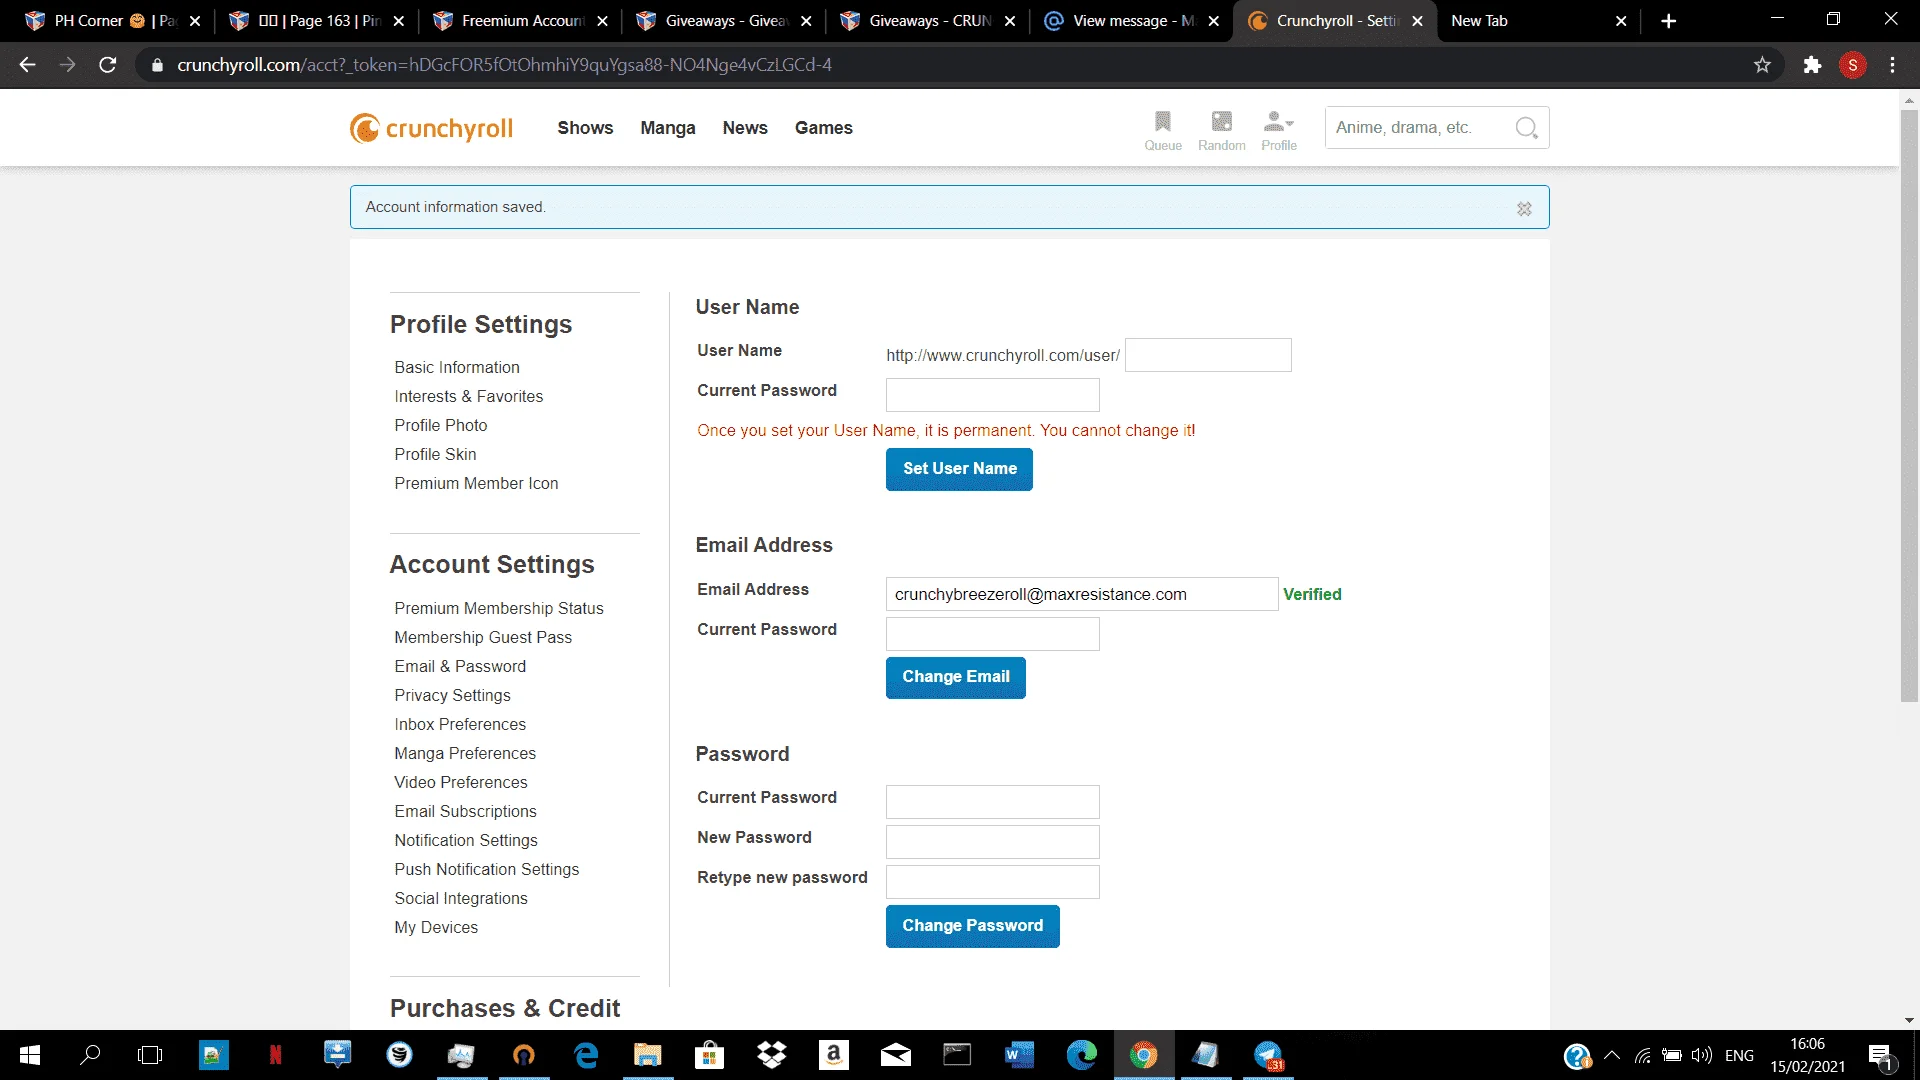
Task: Open File Explorer on taskbar
Action: pos(647,1055)
